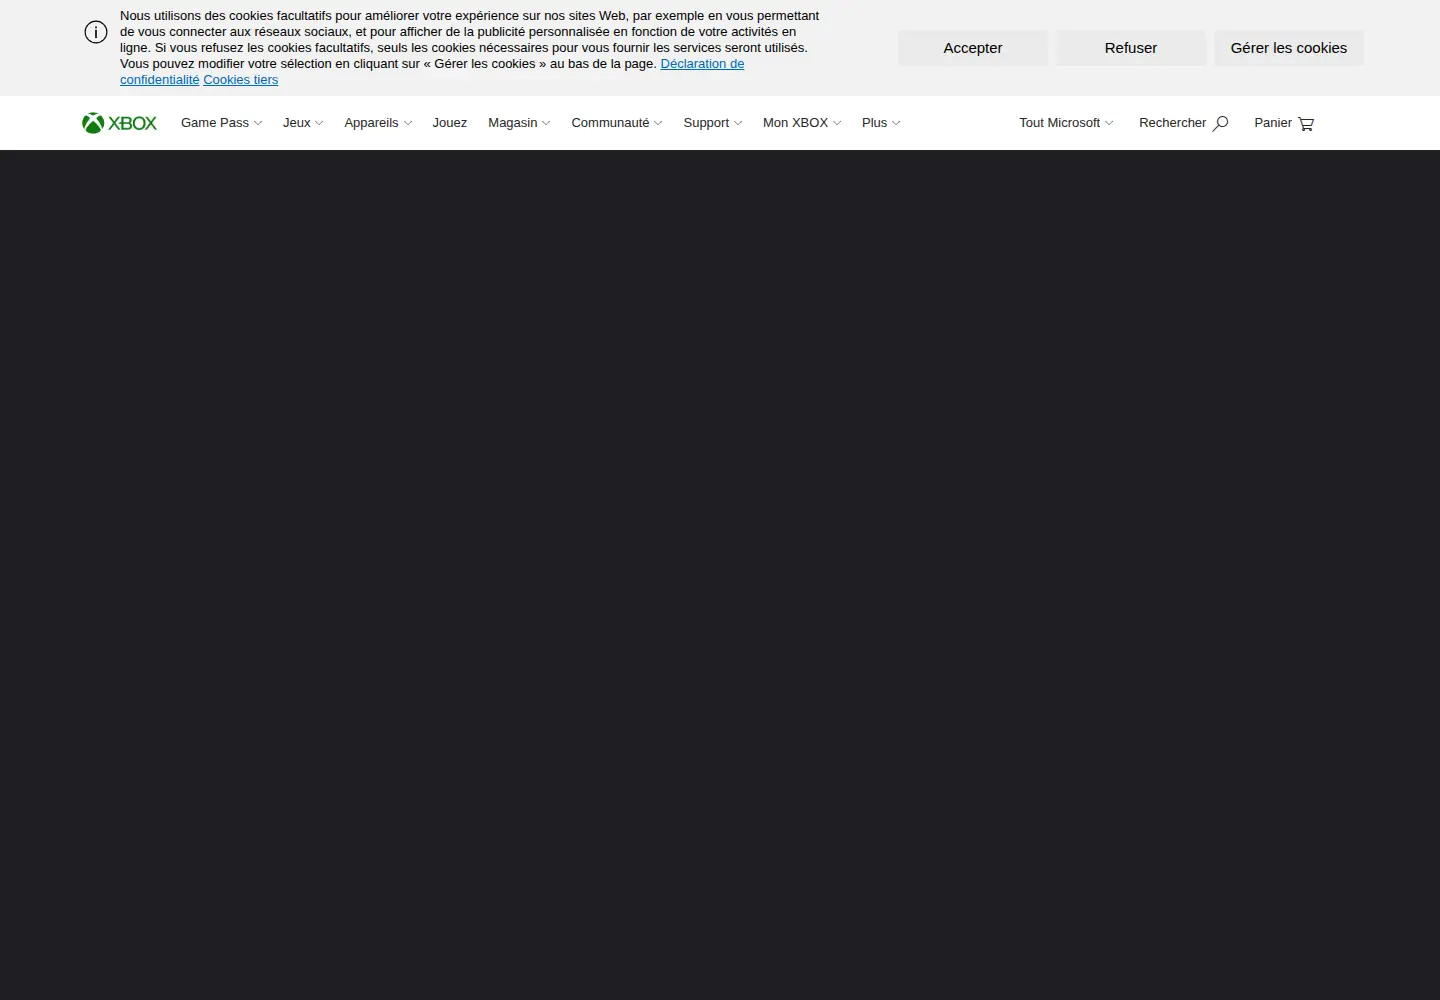Open the shopping cart icon
The image size is (1440, 1000).
1306,124
